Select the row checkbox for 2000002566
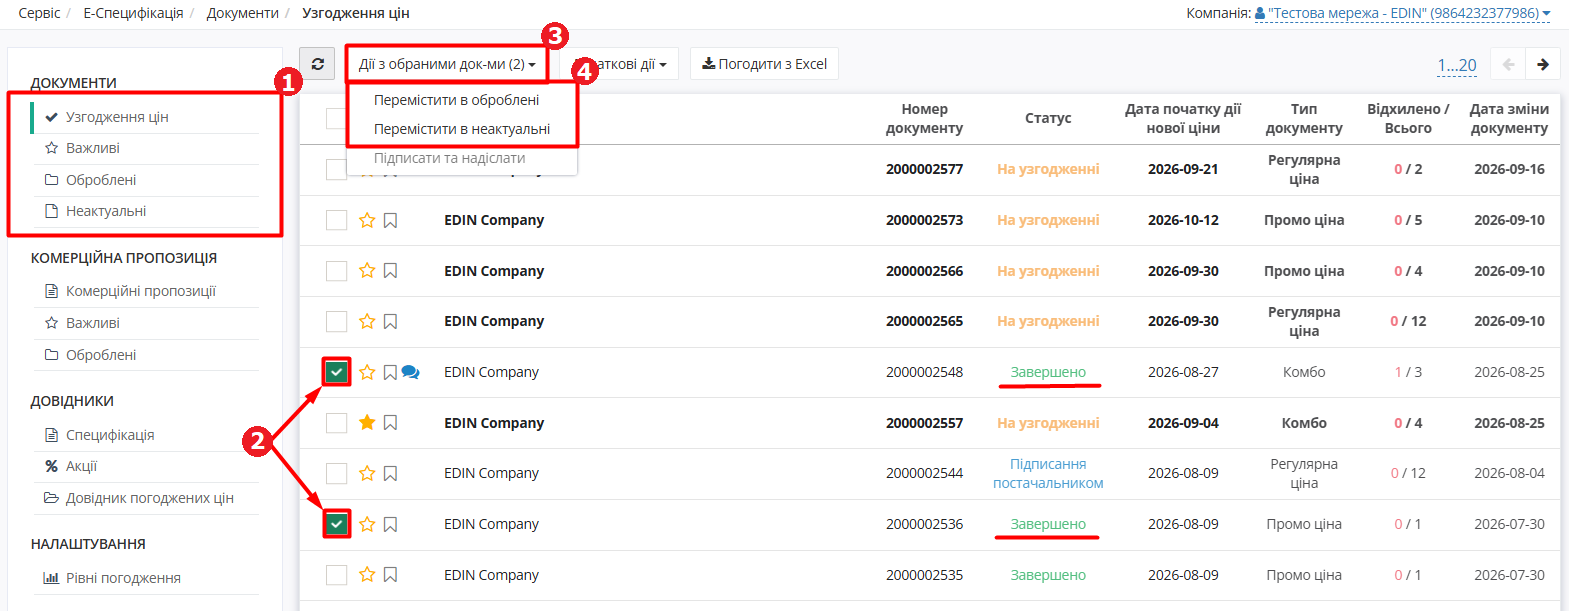The height and width of the screenshot is (611, 1569). pyautogui.click(x=336, y=271)
